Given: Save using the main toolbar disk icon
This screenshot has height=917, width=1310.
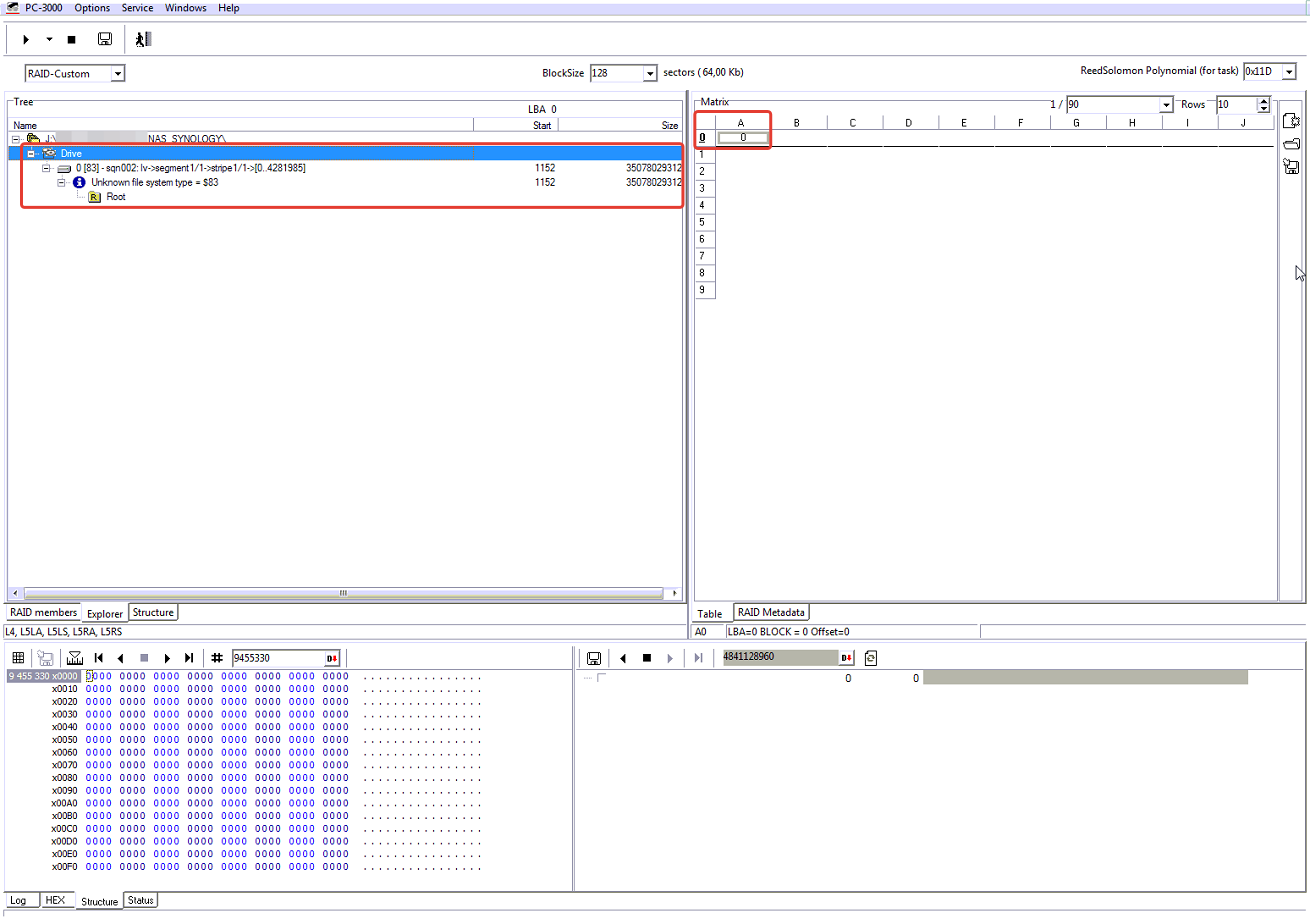Looking at the screenshot, I should [x=104, y=39].
